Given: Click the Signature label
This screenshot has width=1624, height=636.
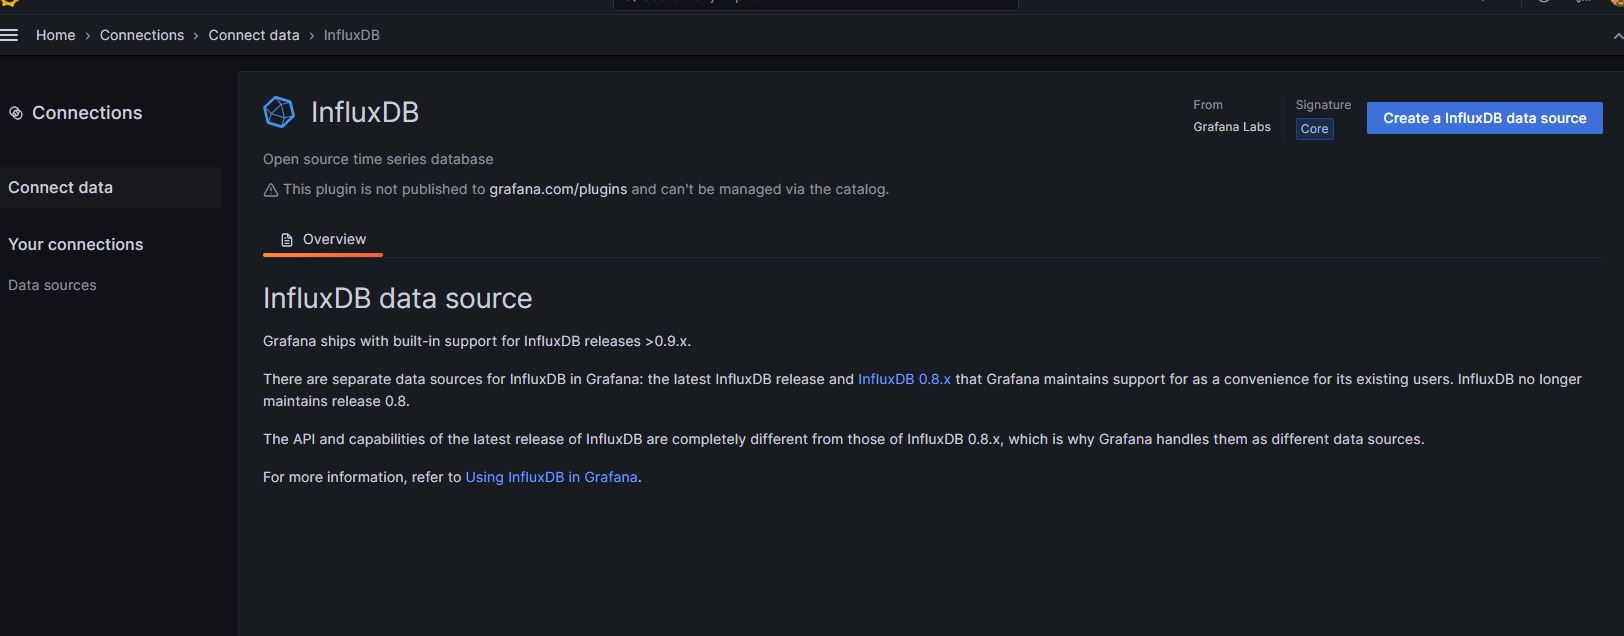Looking at the screenshot, I should pos(1323,105).
